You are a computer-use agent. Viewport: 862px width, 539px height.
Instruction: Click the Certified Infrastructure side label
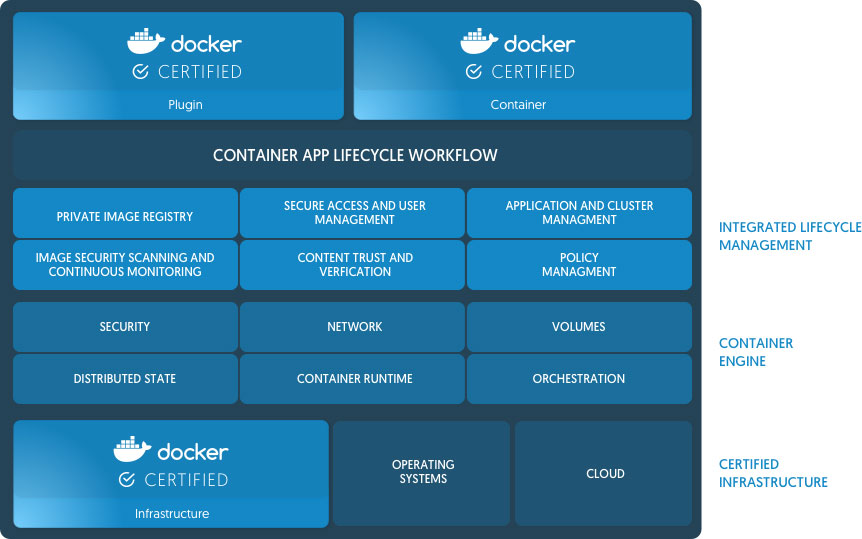[x=773, y=473]
